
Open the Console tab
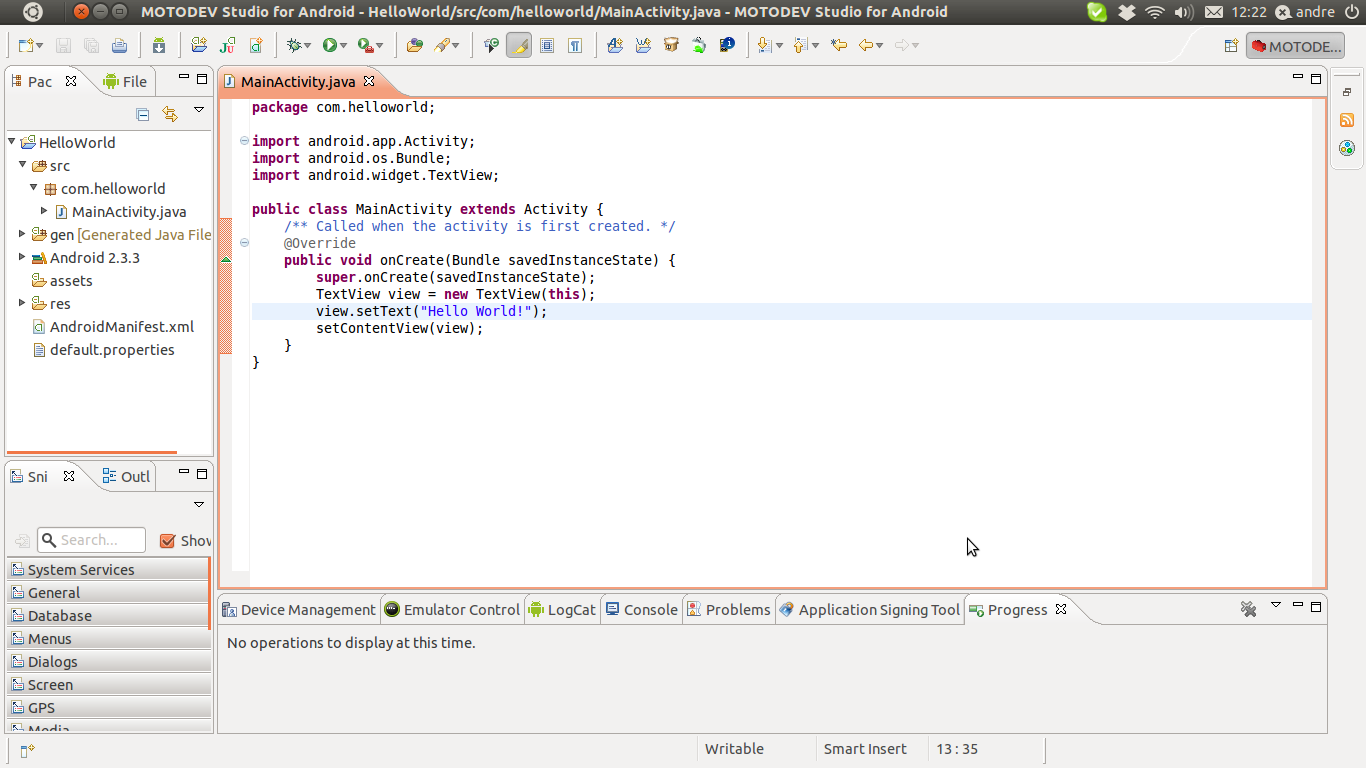pyautogui.click(x=641, y=610)
